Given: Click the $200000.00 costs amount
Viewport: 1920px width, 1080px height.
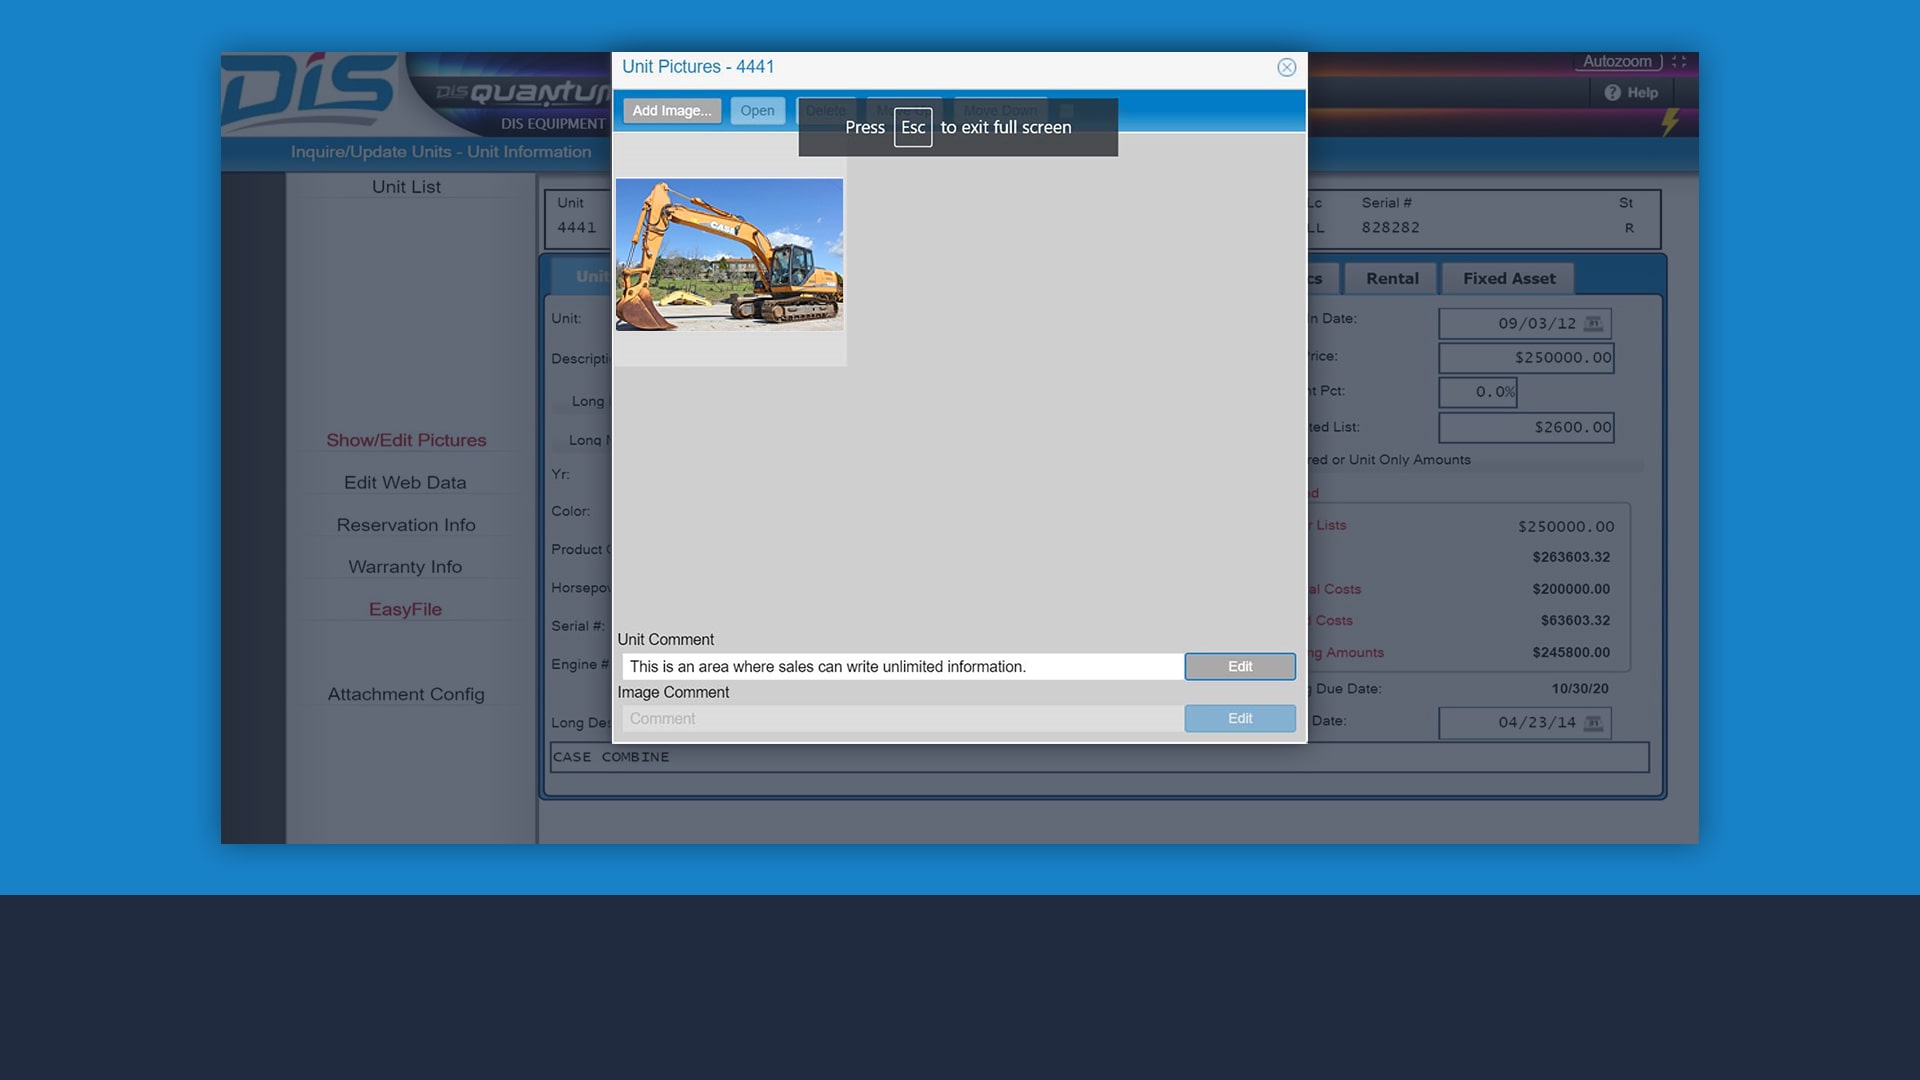Looking at the screenshot, I should tap(1571, 589).
